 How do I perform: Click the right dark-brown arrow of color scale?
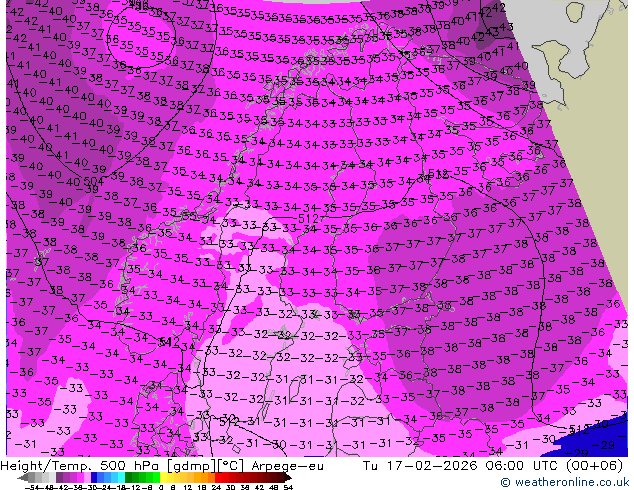pos(288,478)
